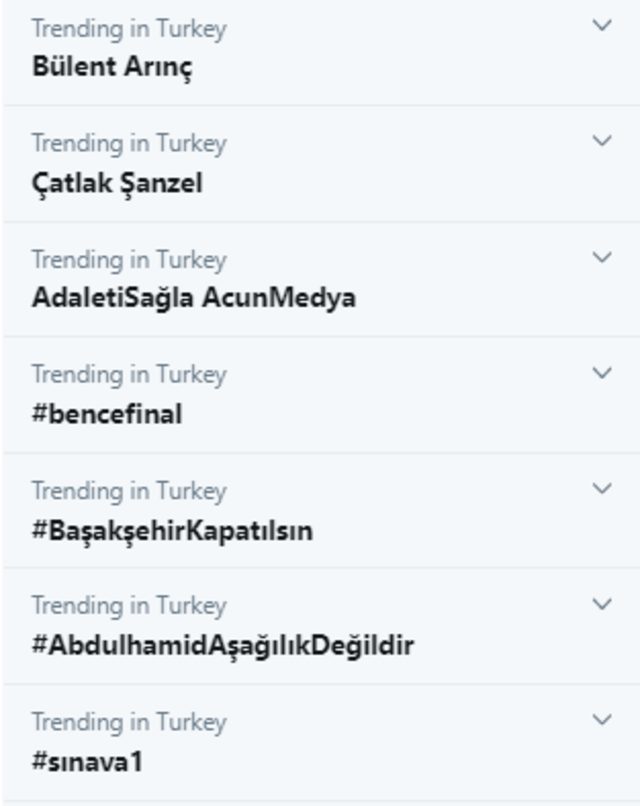
Task: Expand chevron next to Çatlak Şanzel
Action: [602, 141]
